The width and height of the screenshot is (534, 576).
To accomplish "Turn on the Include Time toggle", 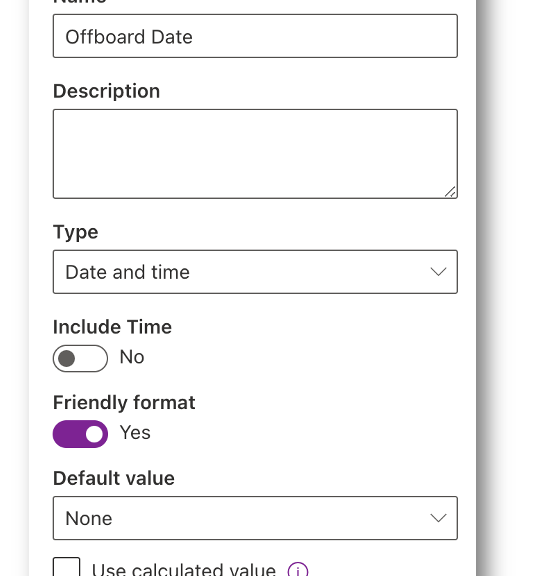I will (x=80, y=358).
